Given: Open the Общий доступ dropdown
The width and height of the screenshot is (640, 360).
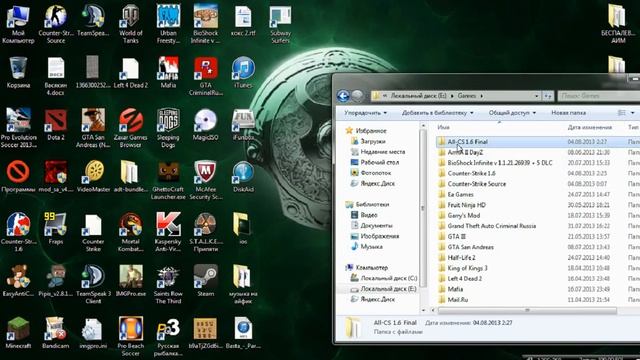Looking at the screenshot, I should pos(512,113).
